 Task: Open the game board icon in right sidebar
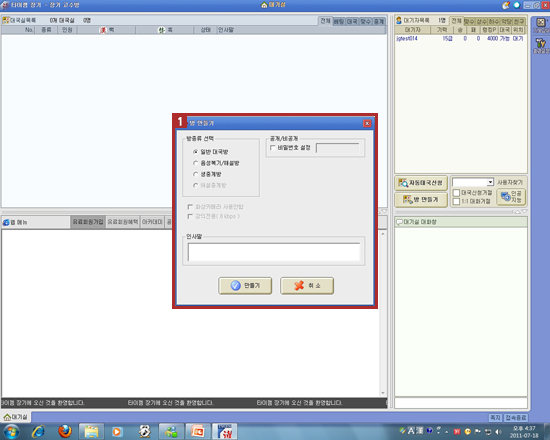541,23
